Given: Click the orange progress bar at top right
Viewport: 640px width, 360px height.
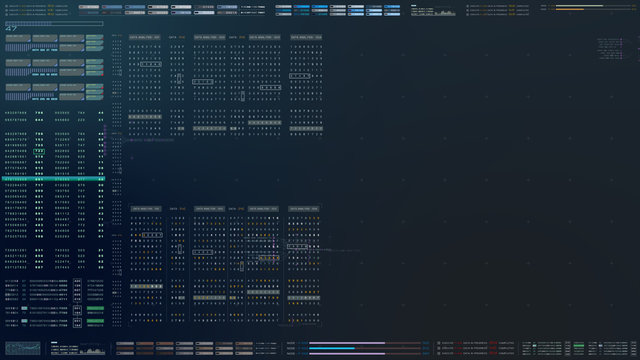Looking at the screenshot, I should coord(570,9).
